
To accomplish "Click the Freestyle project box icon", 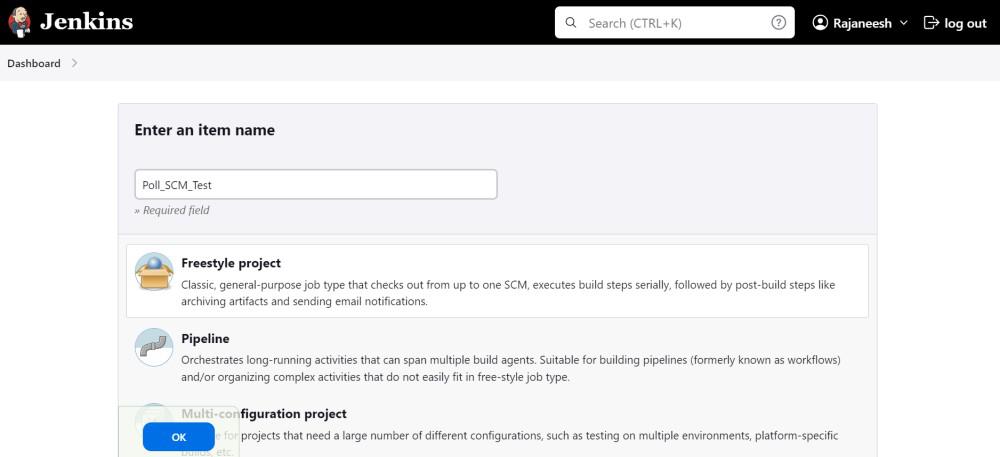I will pos(154,272).
